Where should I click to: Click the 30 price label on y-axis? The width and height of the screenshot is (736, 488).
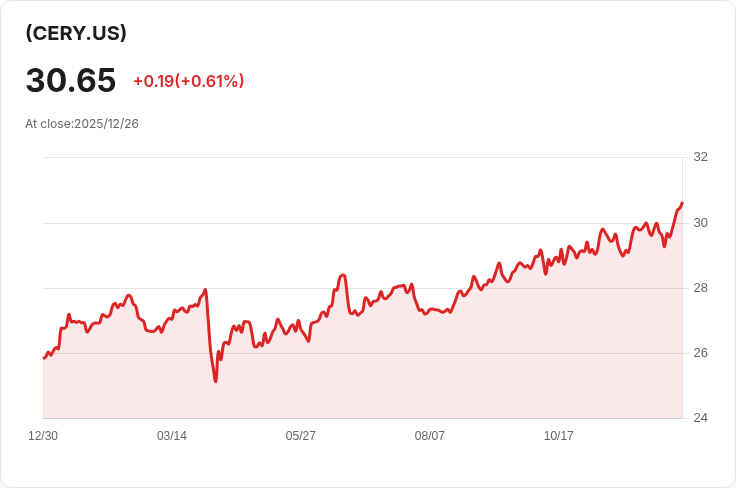pos(700,223)
